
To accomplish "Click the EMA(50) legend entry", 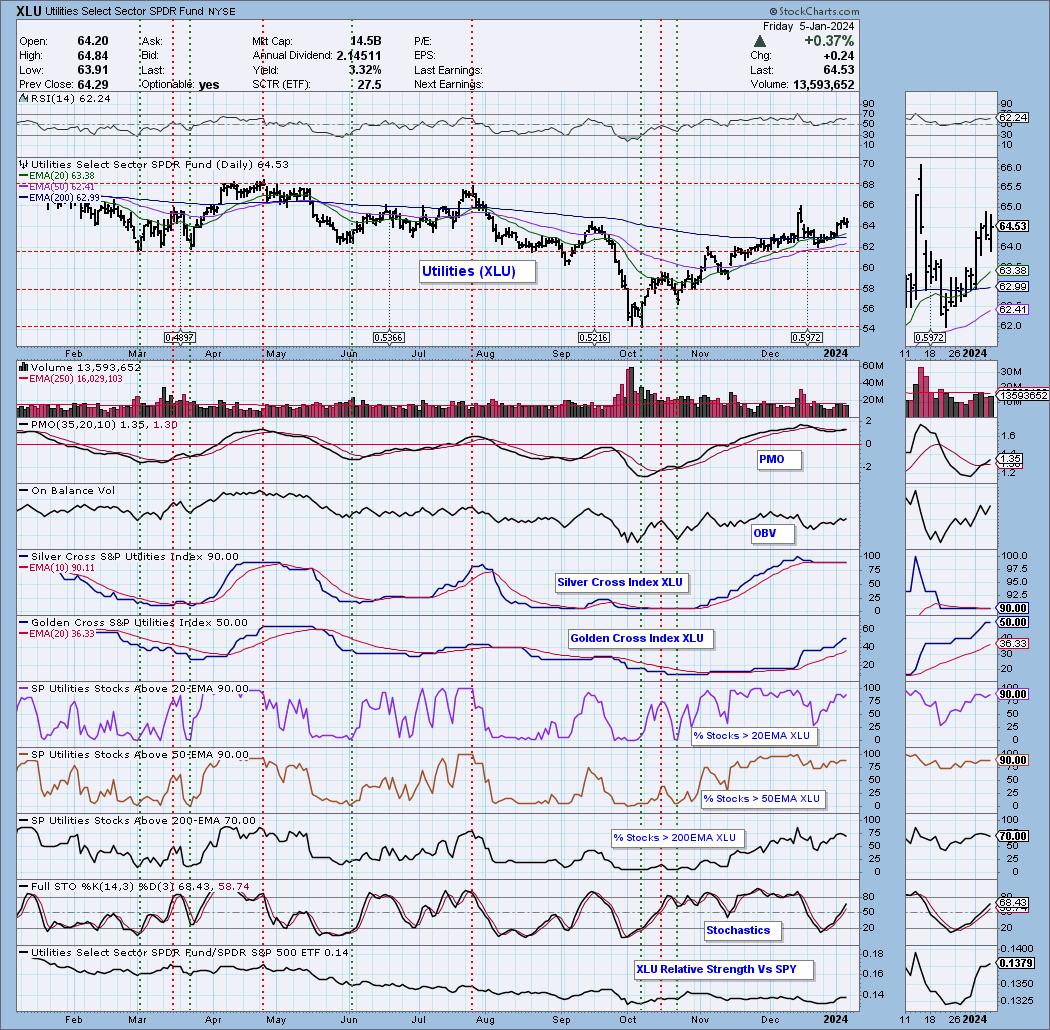I will (x=57, y=187).
